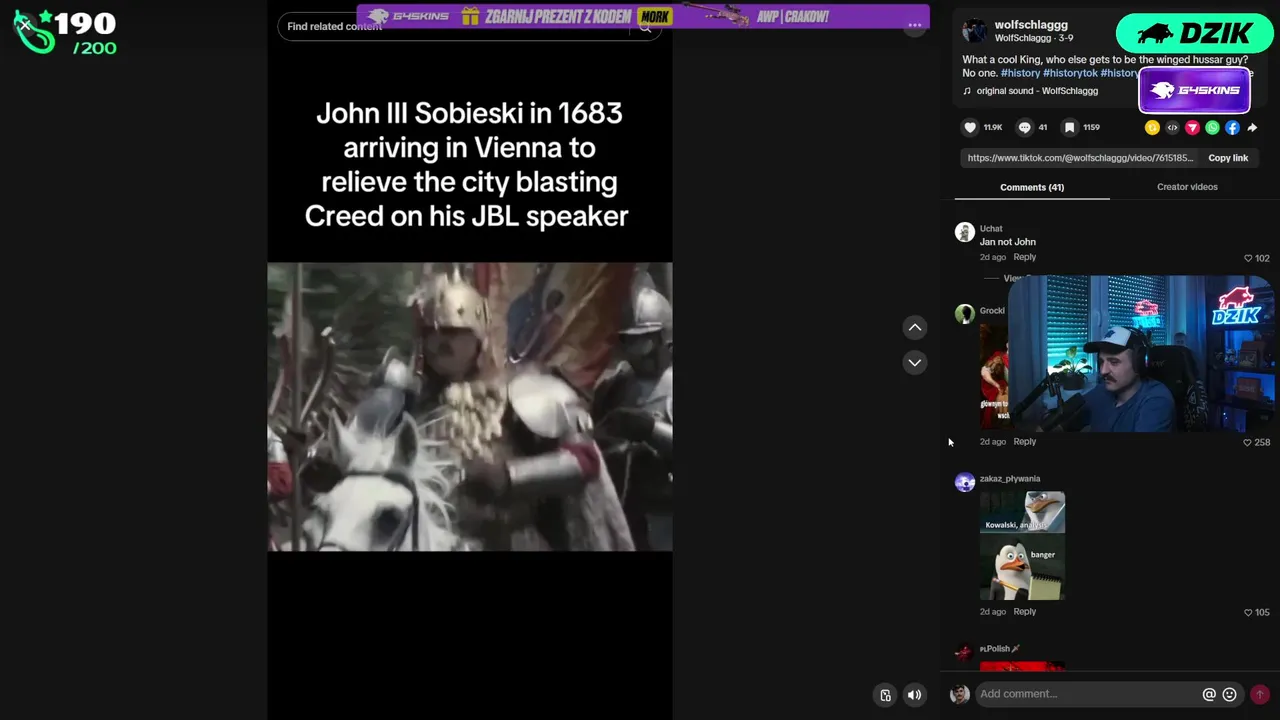Click the mention @ icon in comment box

pos(1209,694)
